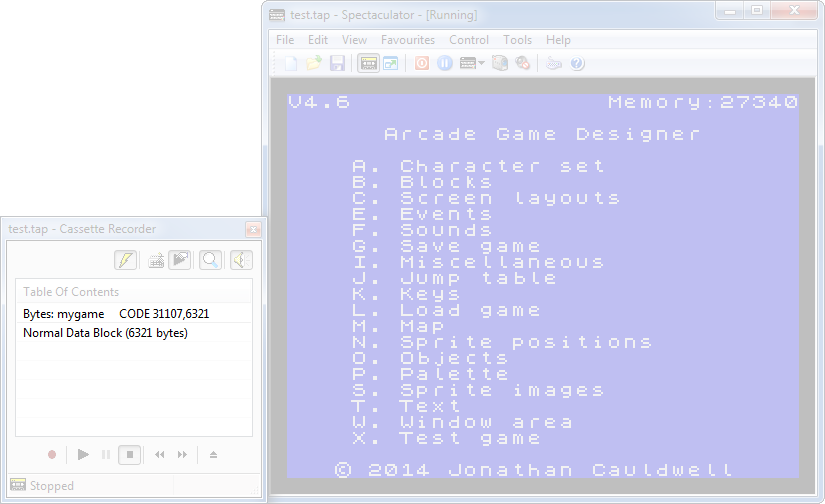Click 'P. Palette' menu line

[430, 374]
